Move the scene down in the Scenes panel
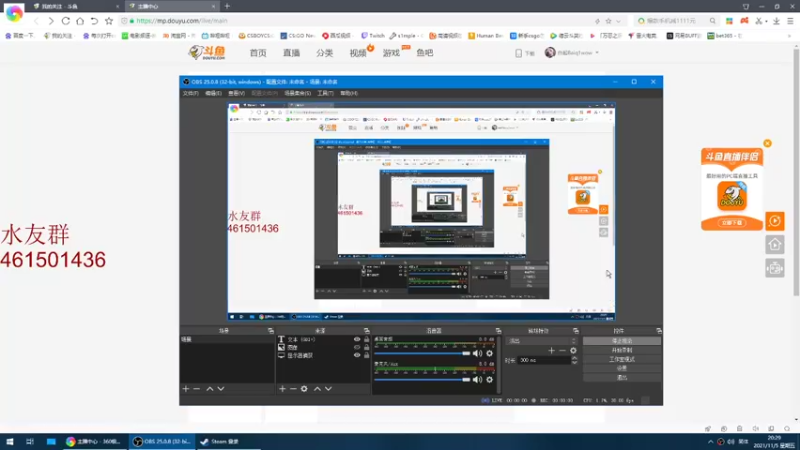This screenshot has width=800, height=450. point(221,389)
